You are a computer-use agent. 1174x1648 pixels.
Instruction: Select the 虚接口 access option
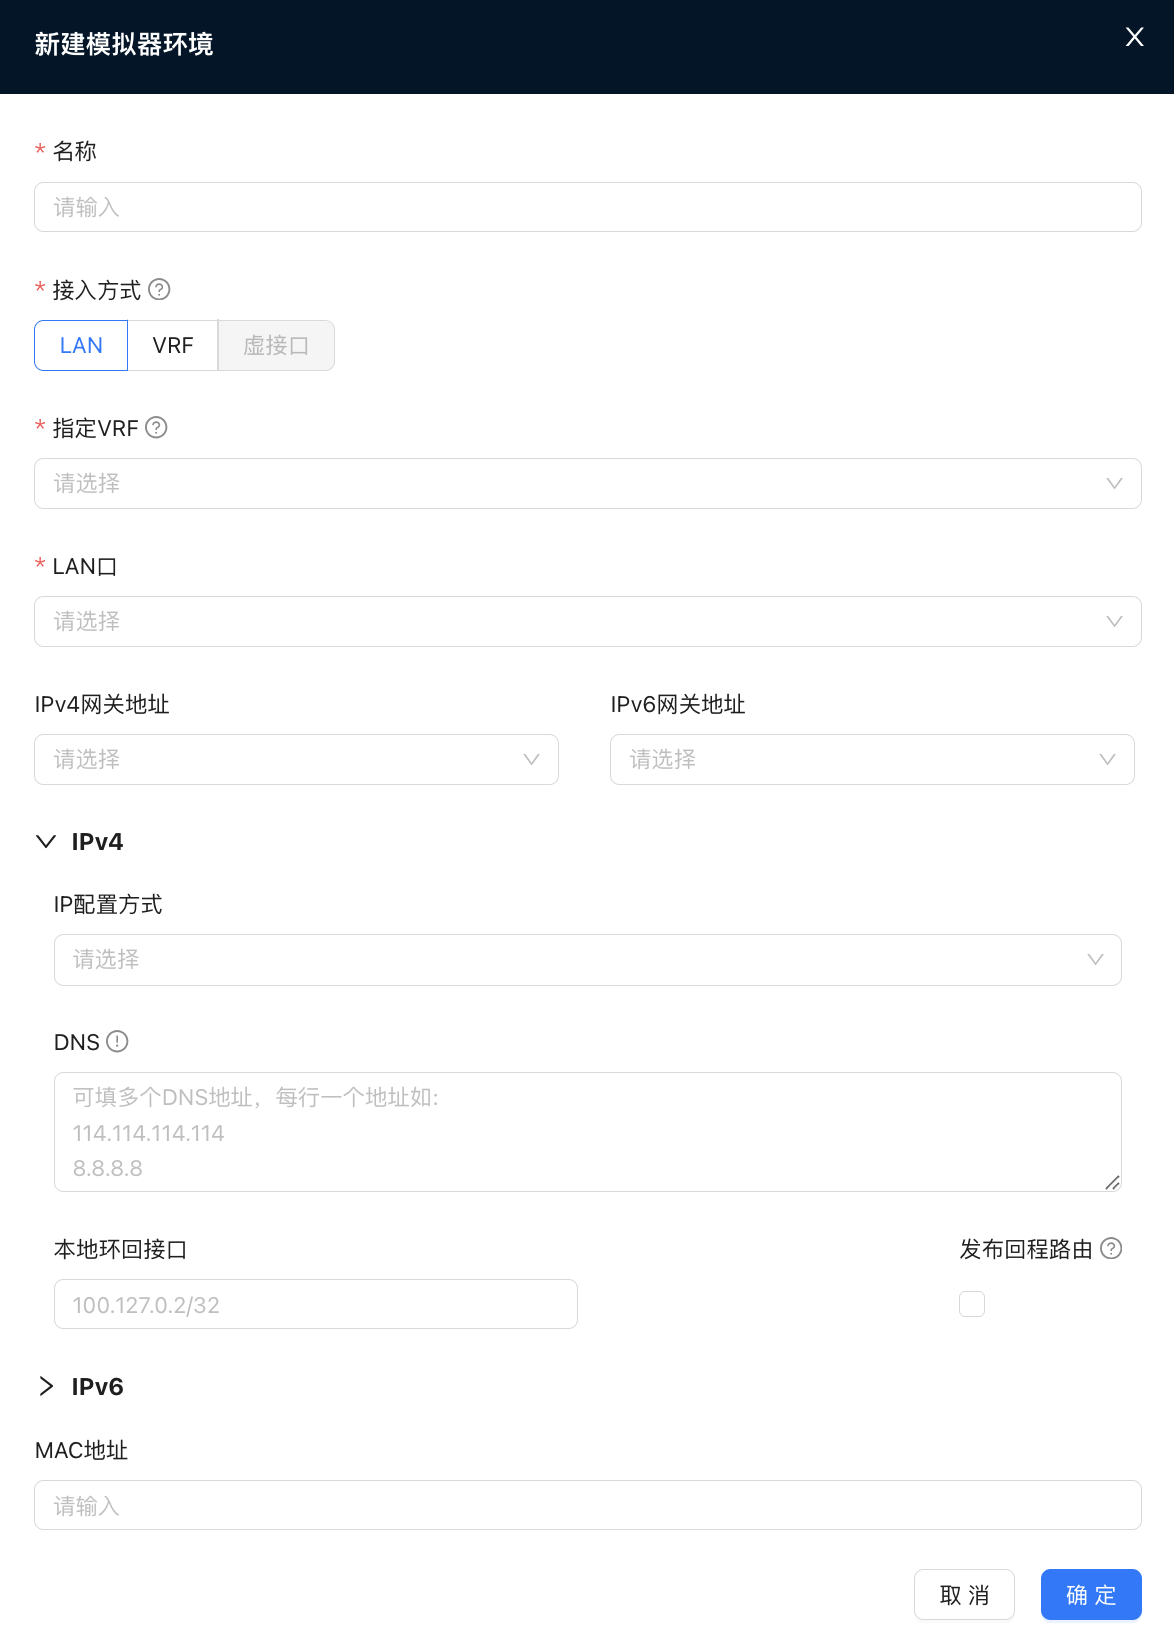click(x=276, y=346)
